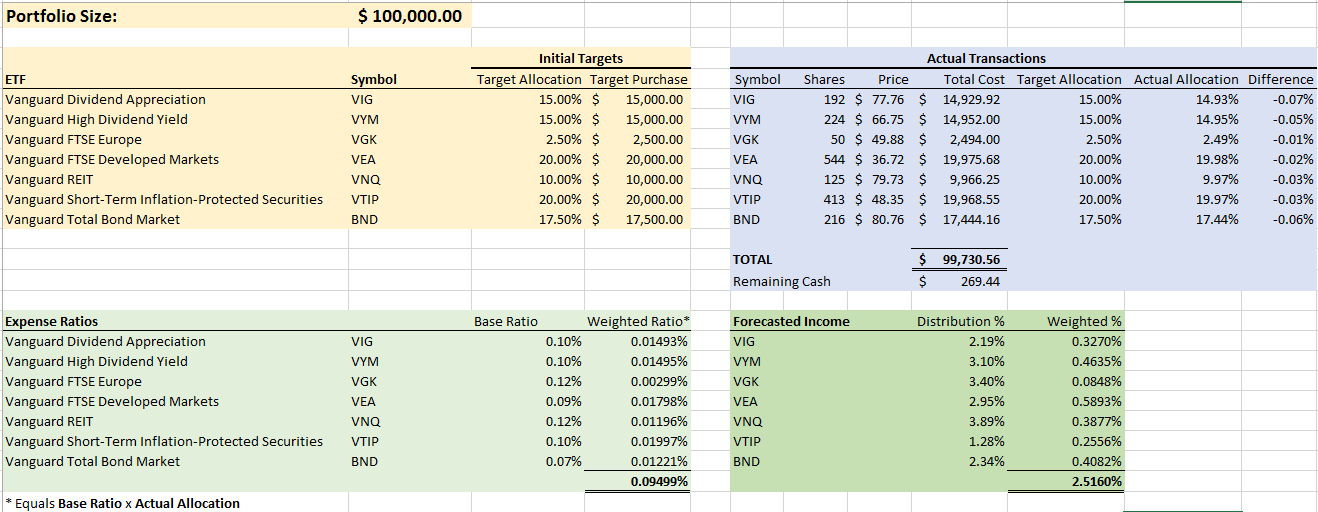Click the 'Distribution %' column header
The width and height of the screenshot is (1318, 512).
[x=961, y=321]
